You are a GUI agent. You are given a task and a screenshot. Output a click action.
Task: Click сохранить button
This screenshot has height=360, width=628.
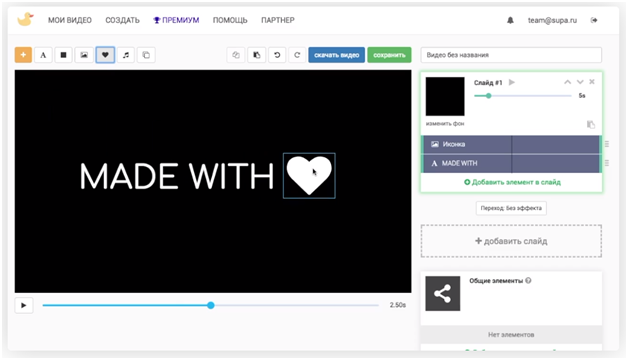[x=389, y=55]
